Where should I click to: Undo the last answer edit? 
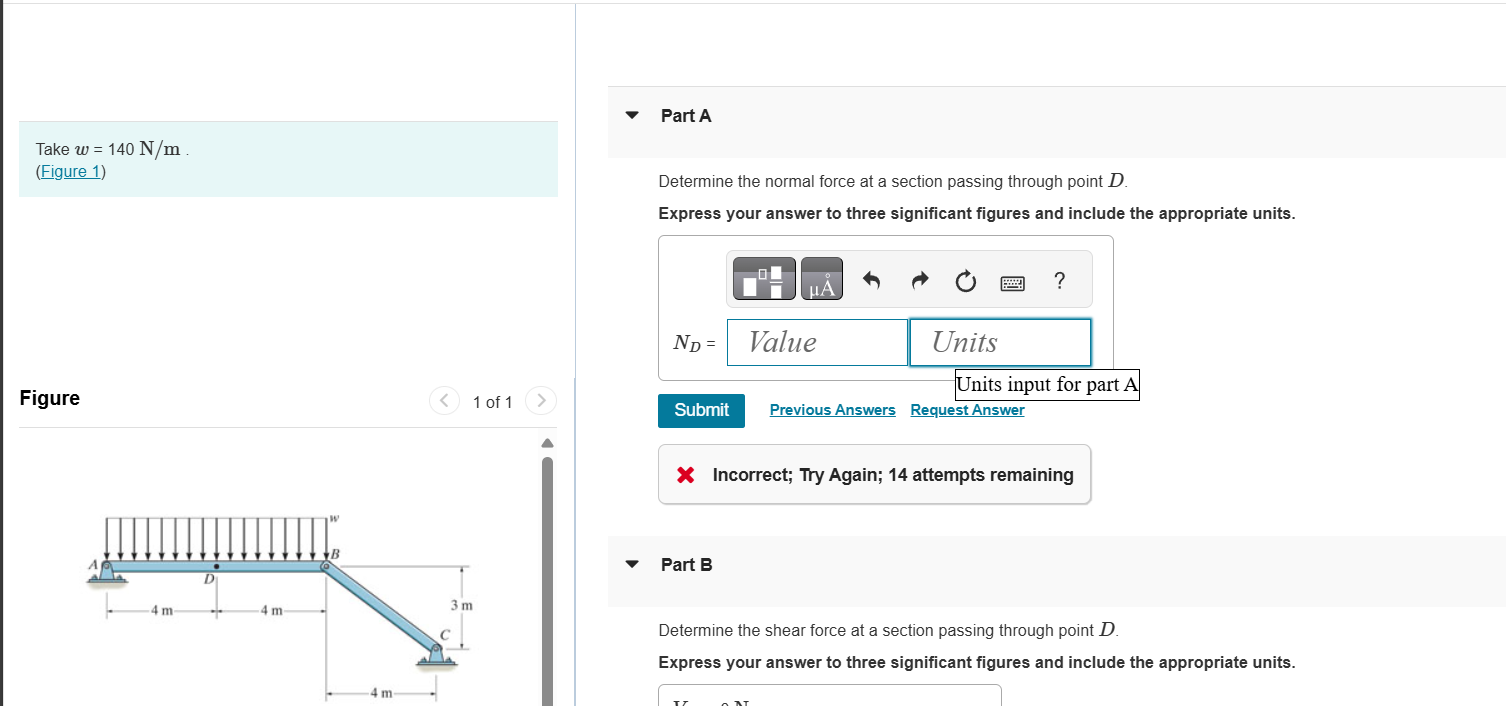[x=871, y=282]
